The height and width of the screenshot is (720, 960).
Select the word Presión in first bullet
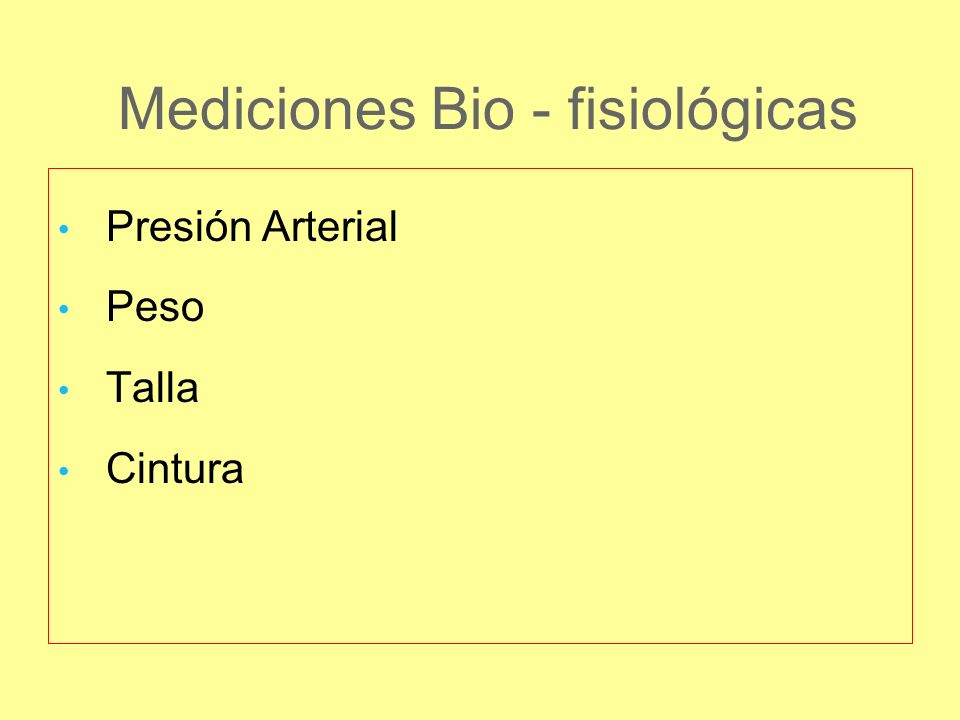179,226
